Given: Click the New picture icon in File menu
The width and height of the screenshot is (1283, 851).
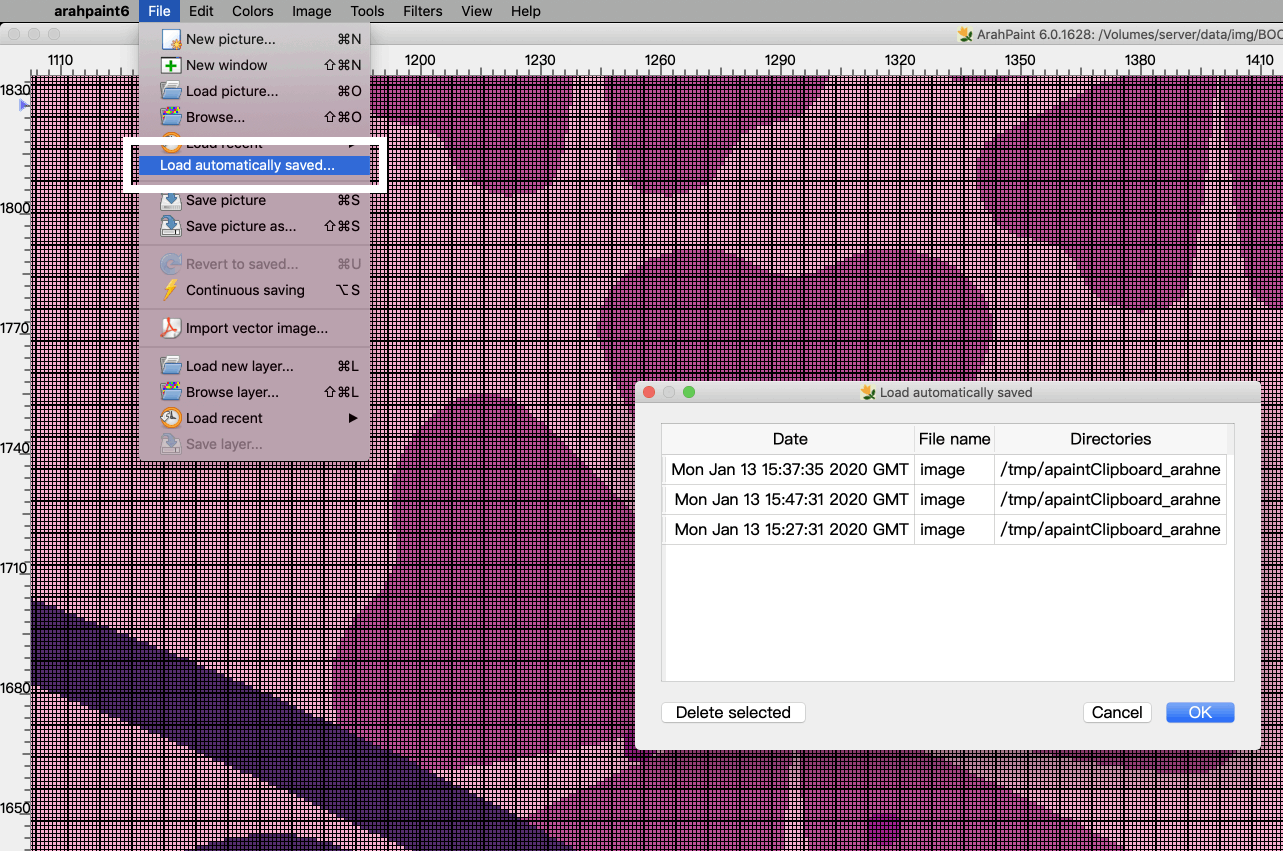Looking at the screenshot, I should click(171, 40).
